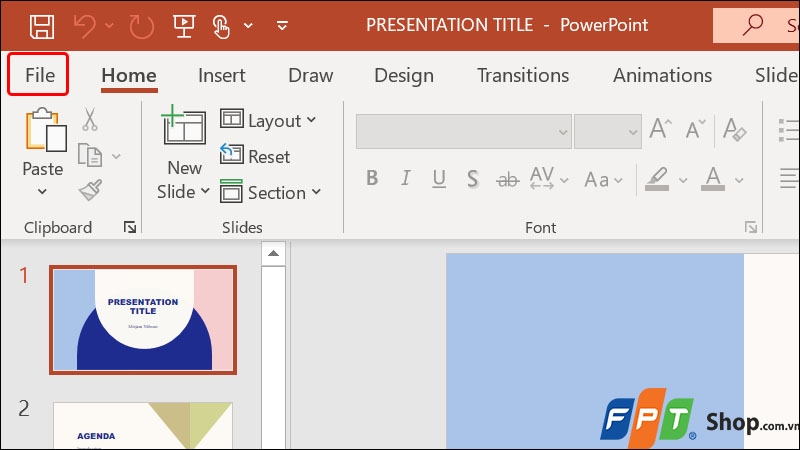Open Change Case dropdown

(604, 180)
